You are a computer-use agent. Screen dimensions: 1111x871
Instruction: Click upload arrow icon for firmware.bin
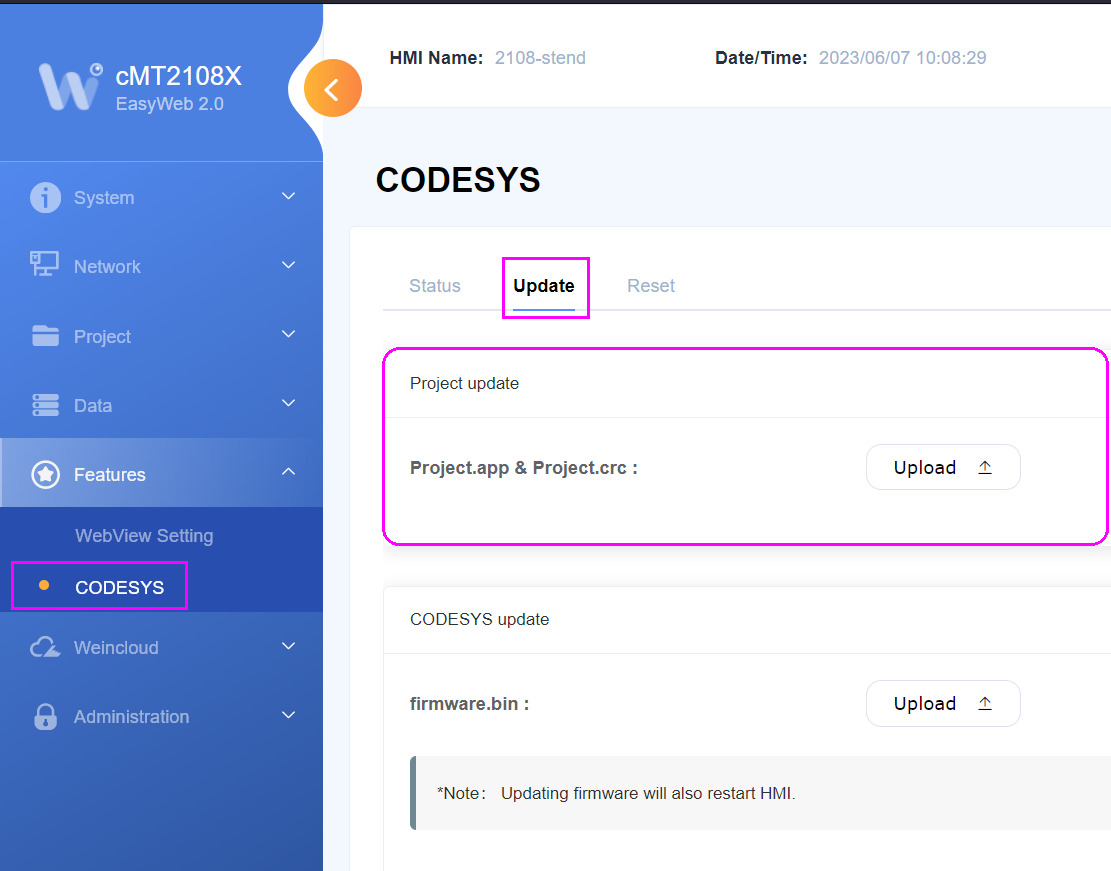coord(985,703)
